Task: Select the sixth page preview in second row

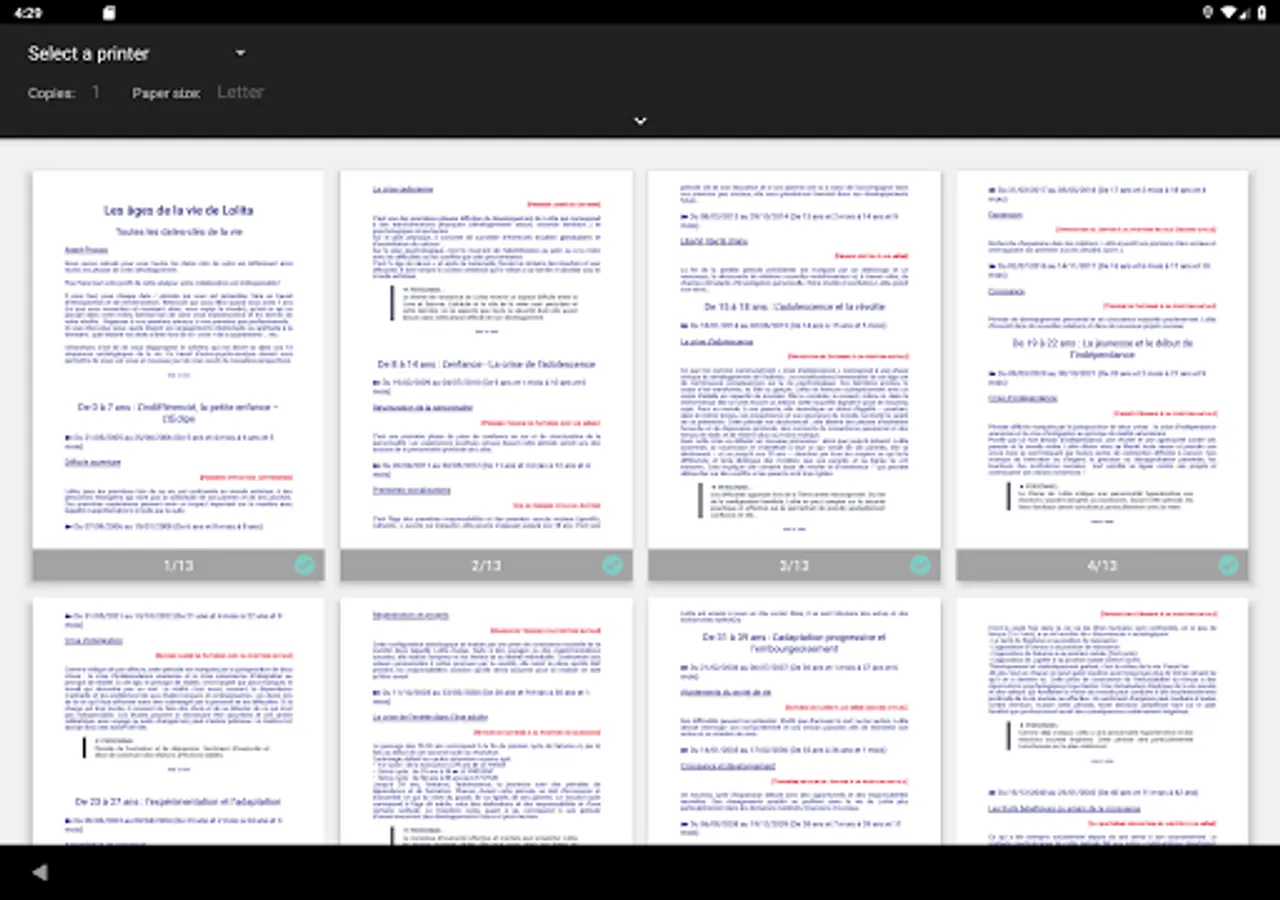Action: (486, 721)
